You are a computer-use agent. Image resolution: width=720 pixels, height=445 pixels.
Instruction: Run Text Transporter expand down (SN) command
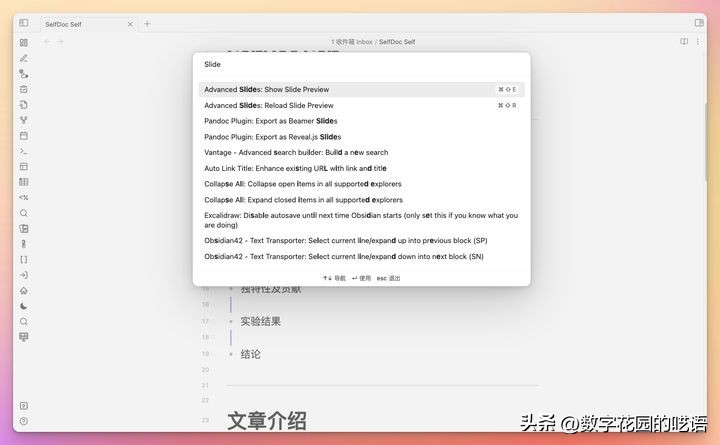coord(361,256)
